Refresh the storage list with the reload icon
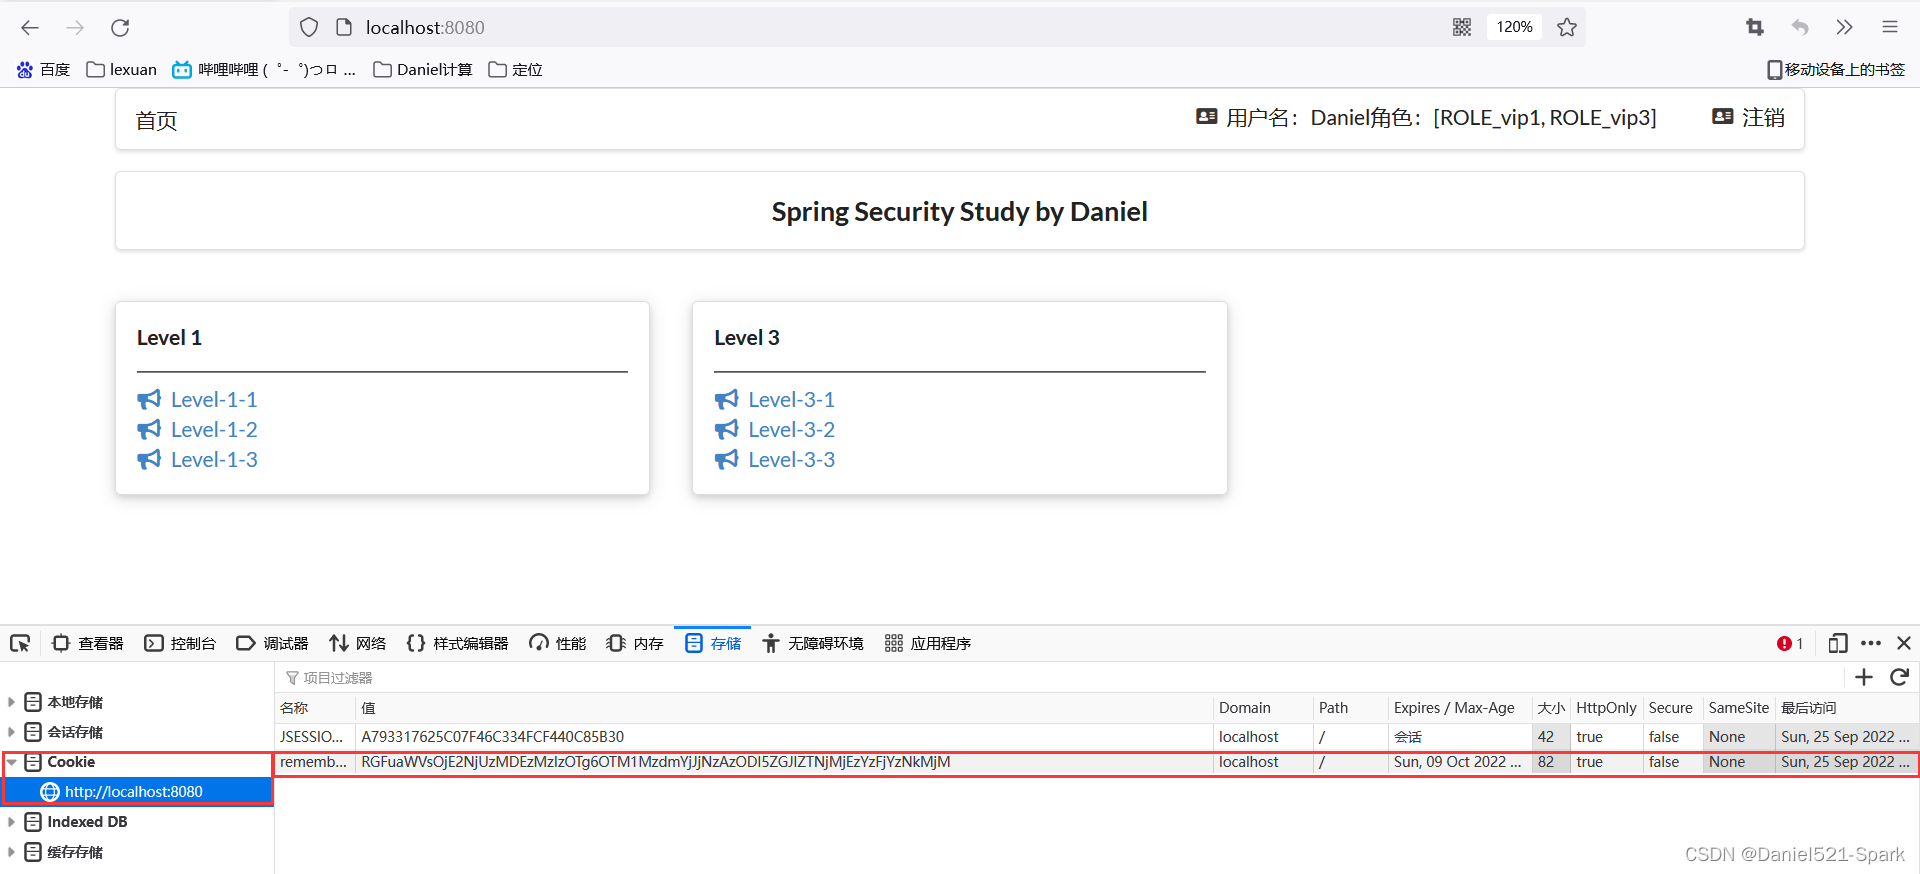The height and width of the screenshot is (874, 1920). [x=1900, y=677]
